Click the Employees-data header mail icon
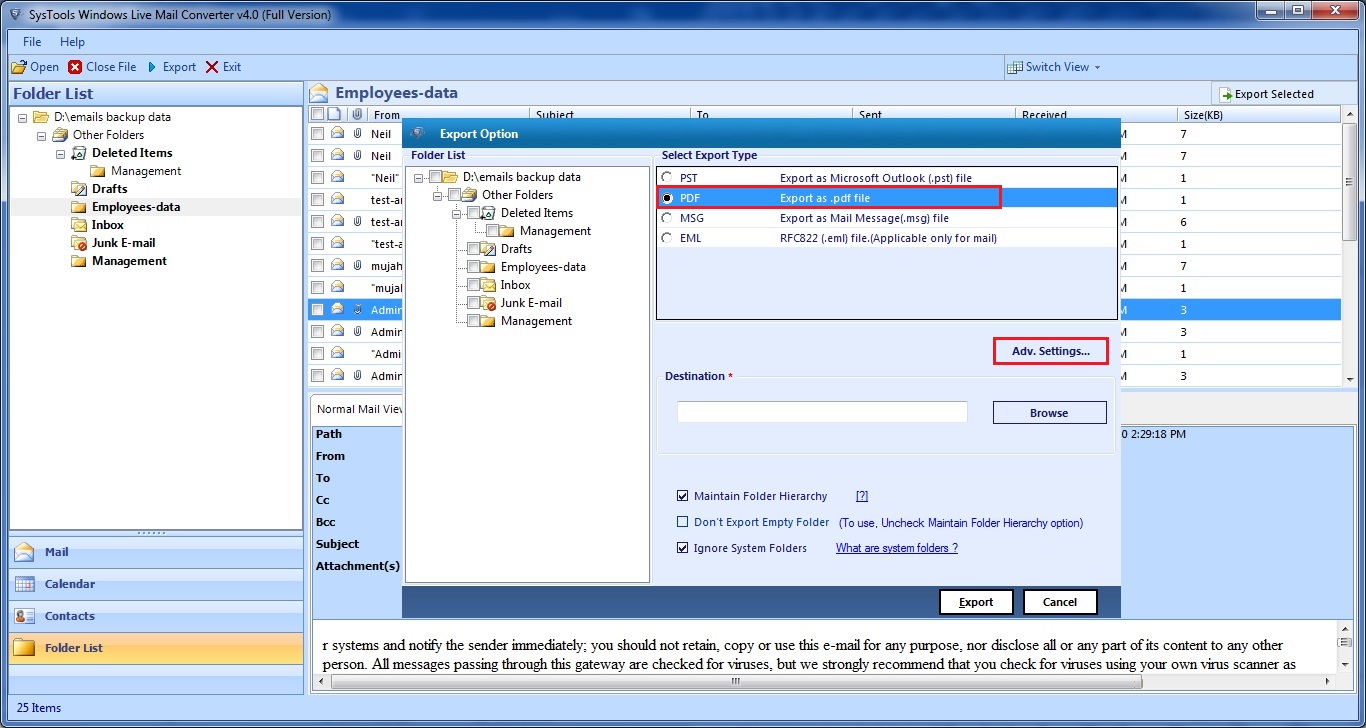 [319, 93]
